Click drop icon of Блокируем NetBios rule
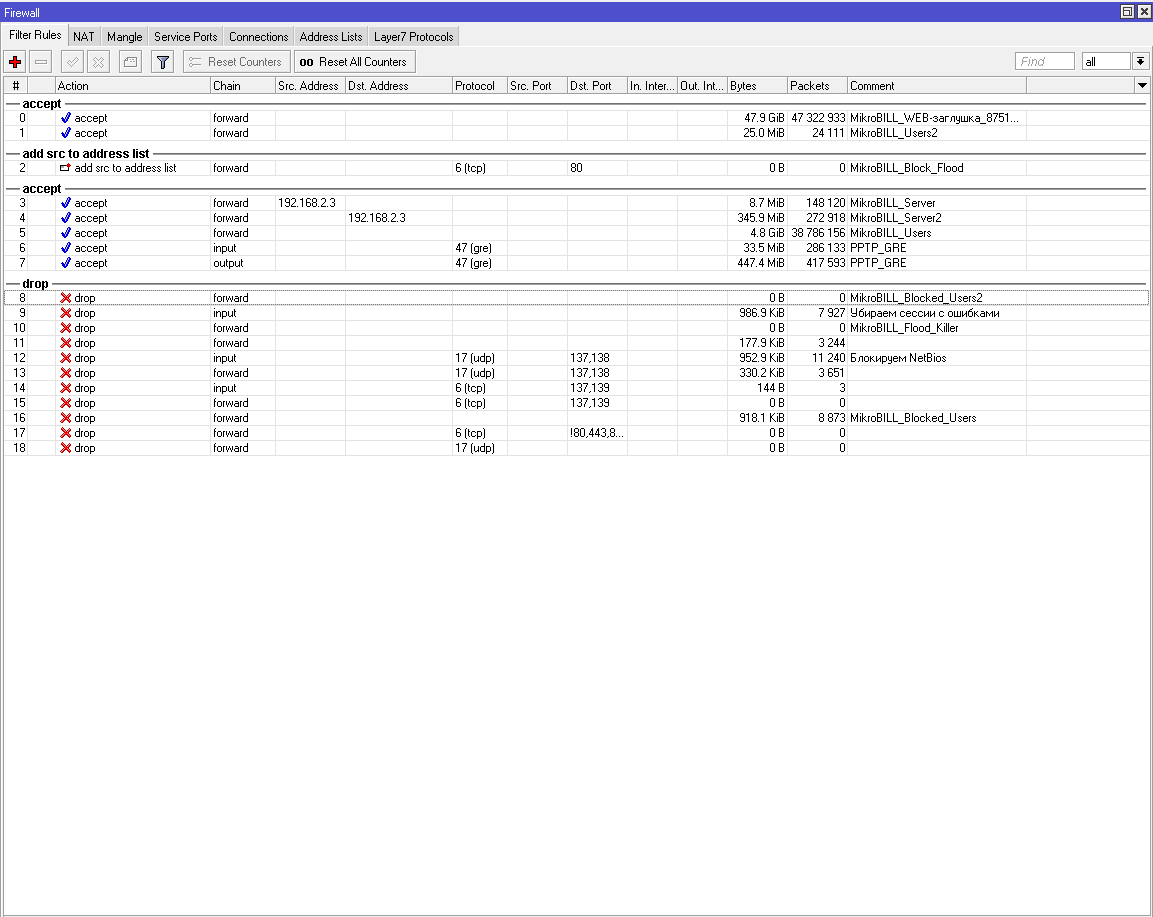 [65, 358]
